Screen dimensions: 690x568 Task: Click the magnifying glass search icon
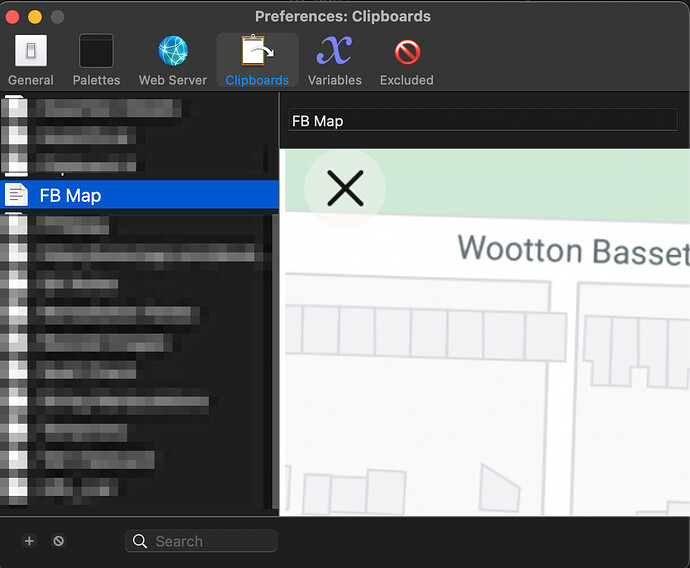tap(140, 541)
